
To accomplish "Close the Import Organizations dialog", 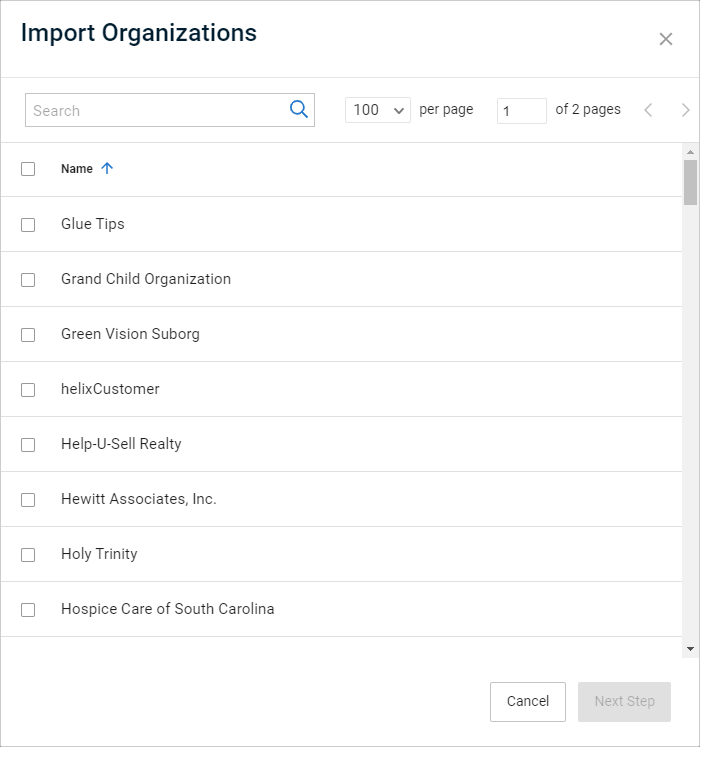I will (666, 39).
